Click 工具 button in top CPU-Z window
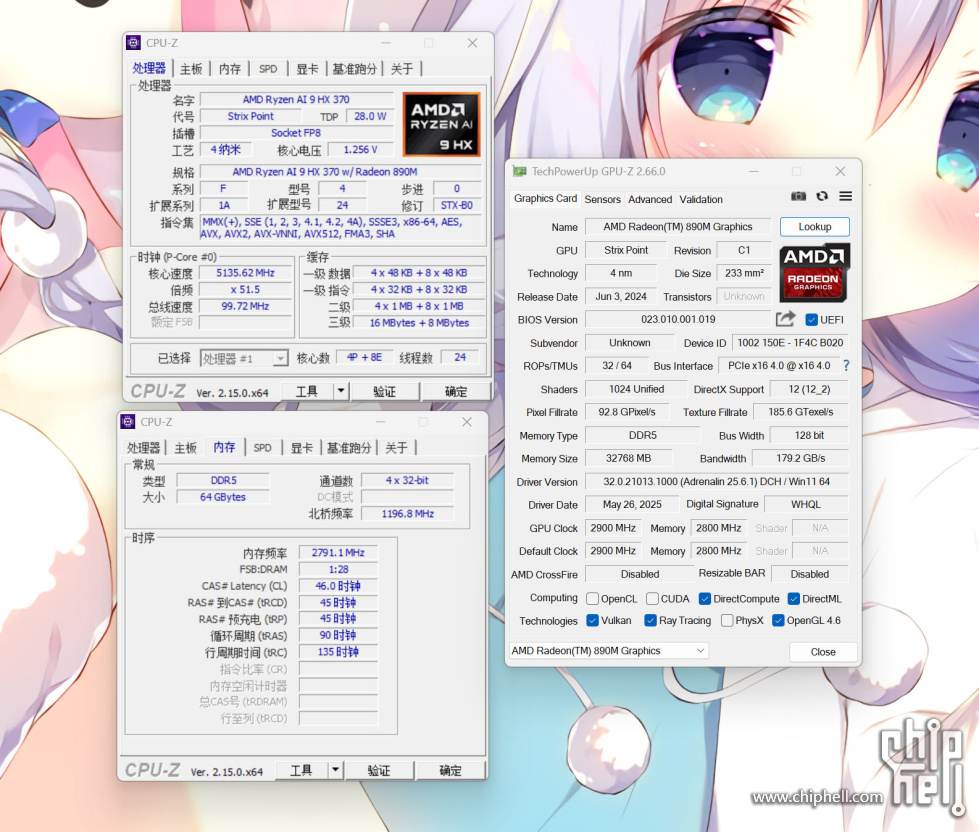Viewport: 979px width, 832px height. [x=307, y=391]
